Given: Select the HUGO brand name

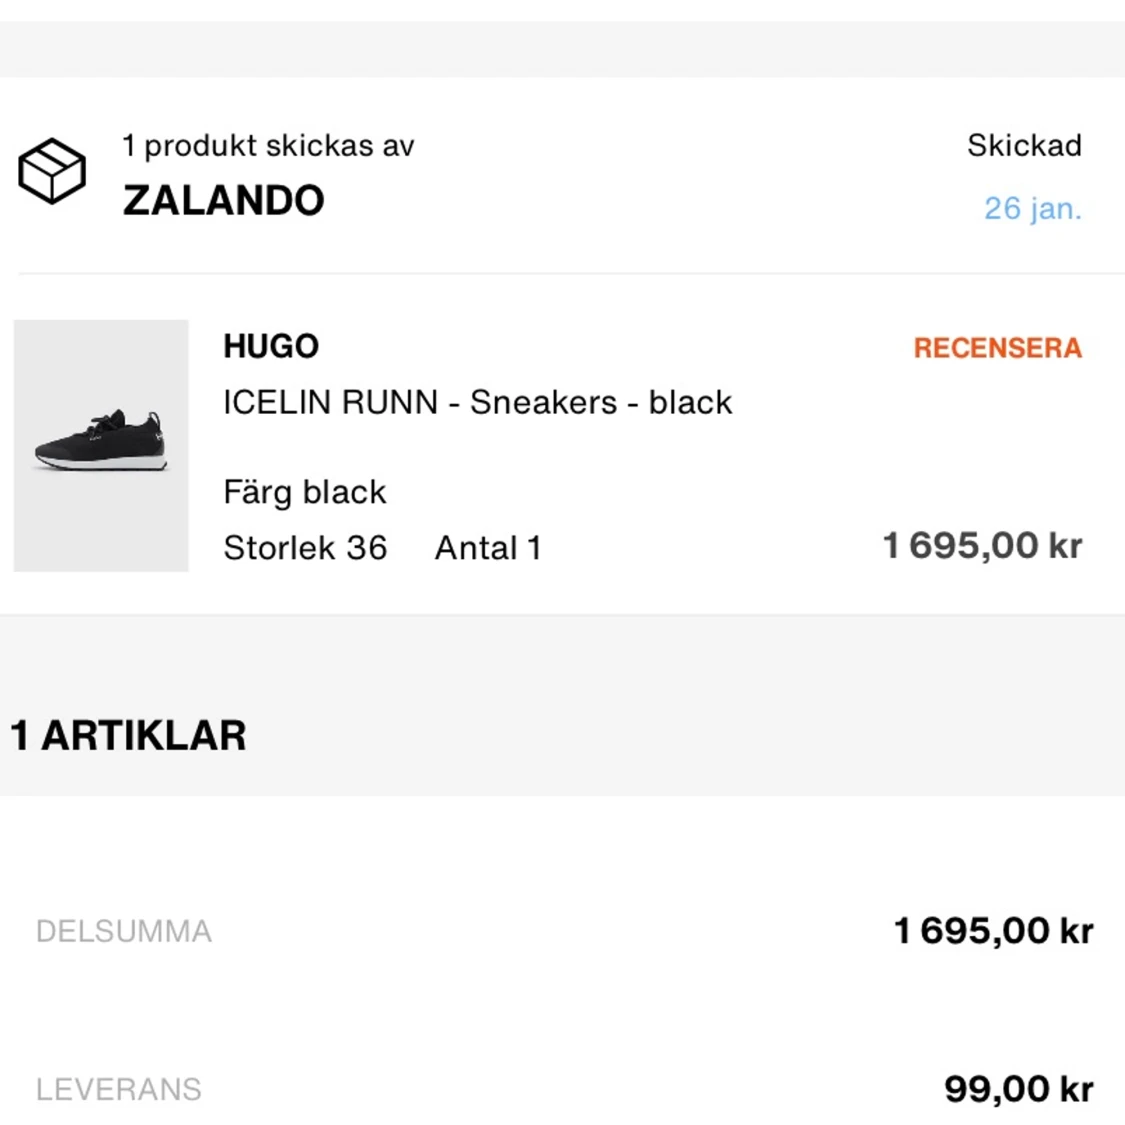Looking at the screenshot, I should (271, 346).
